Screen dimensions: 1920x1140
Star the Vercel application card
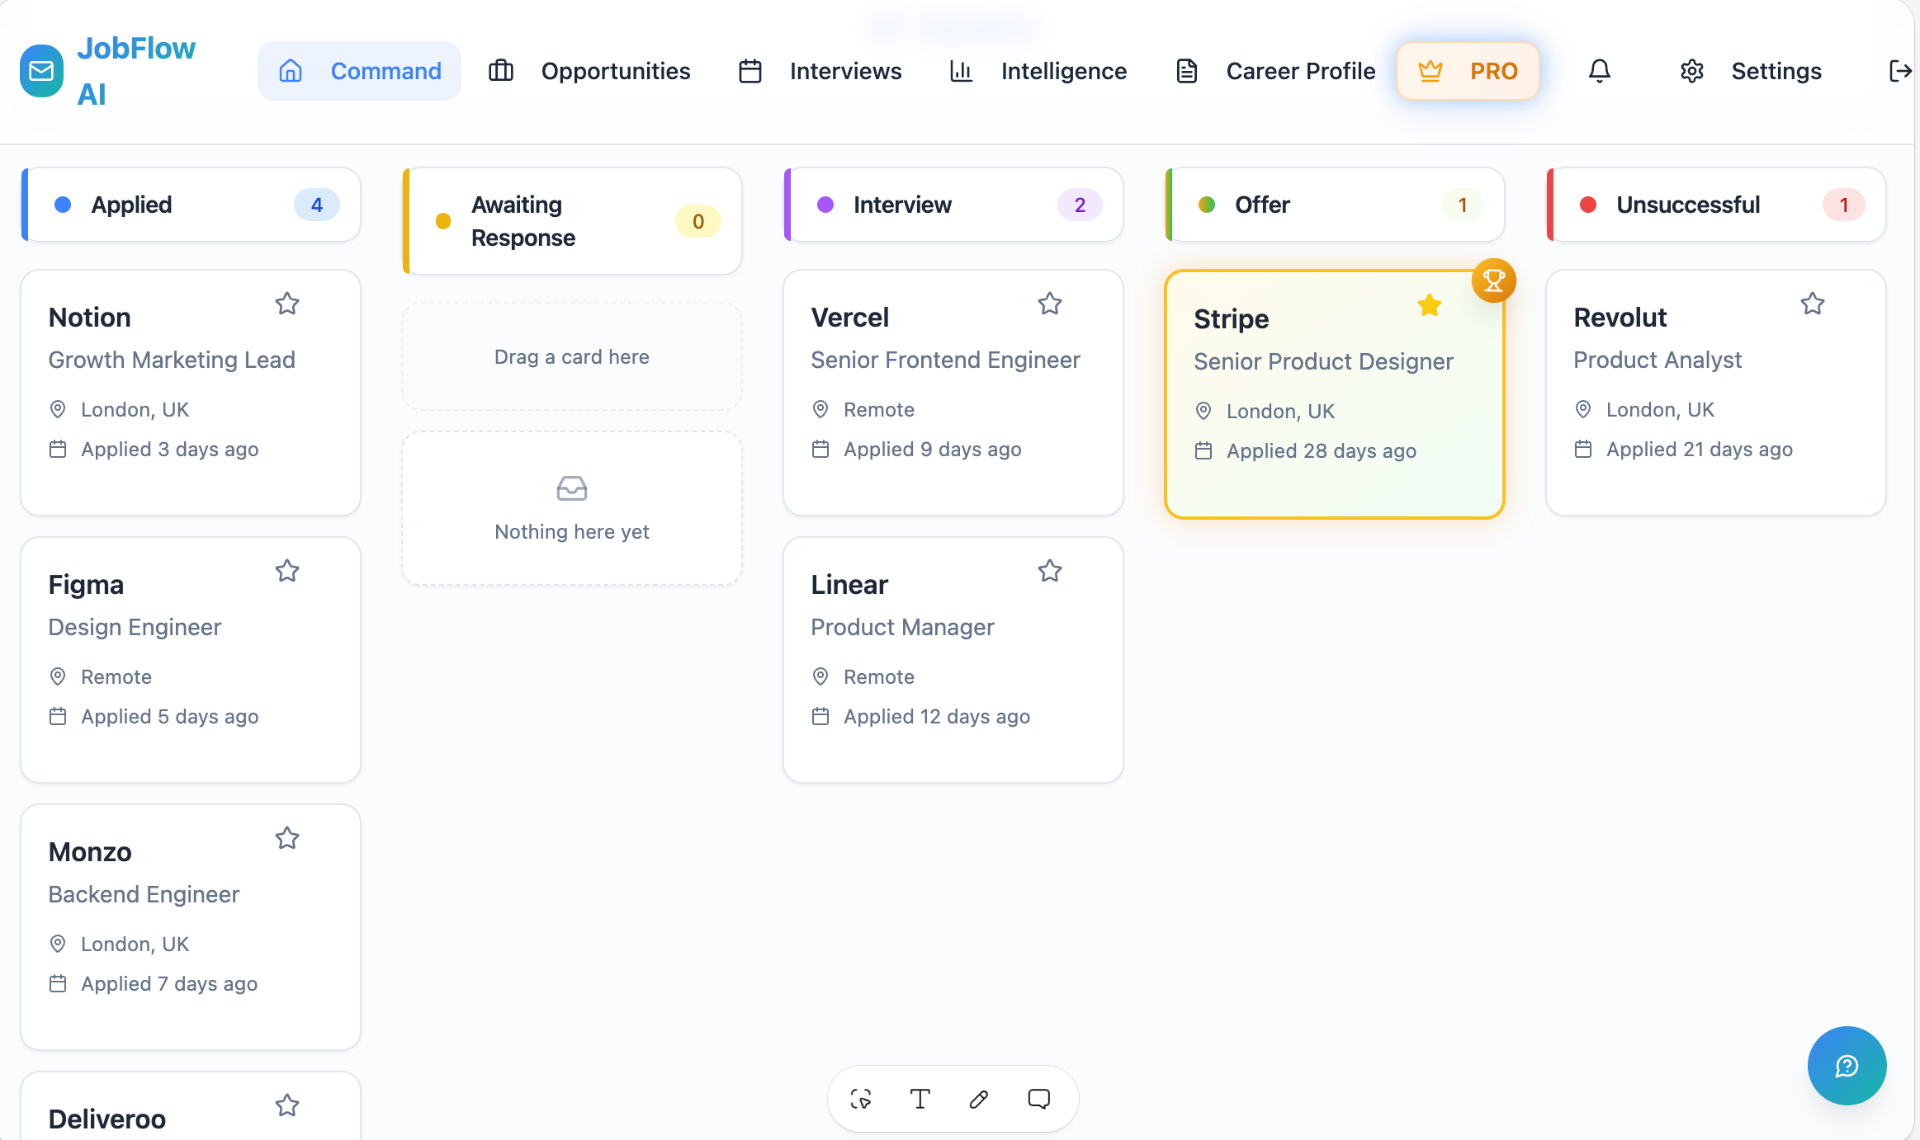[x=1050, y=304]
